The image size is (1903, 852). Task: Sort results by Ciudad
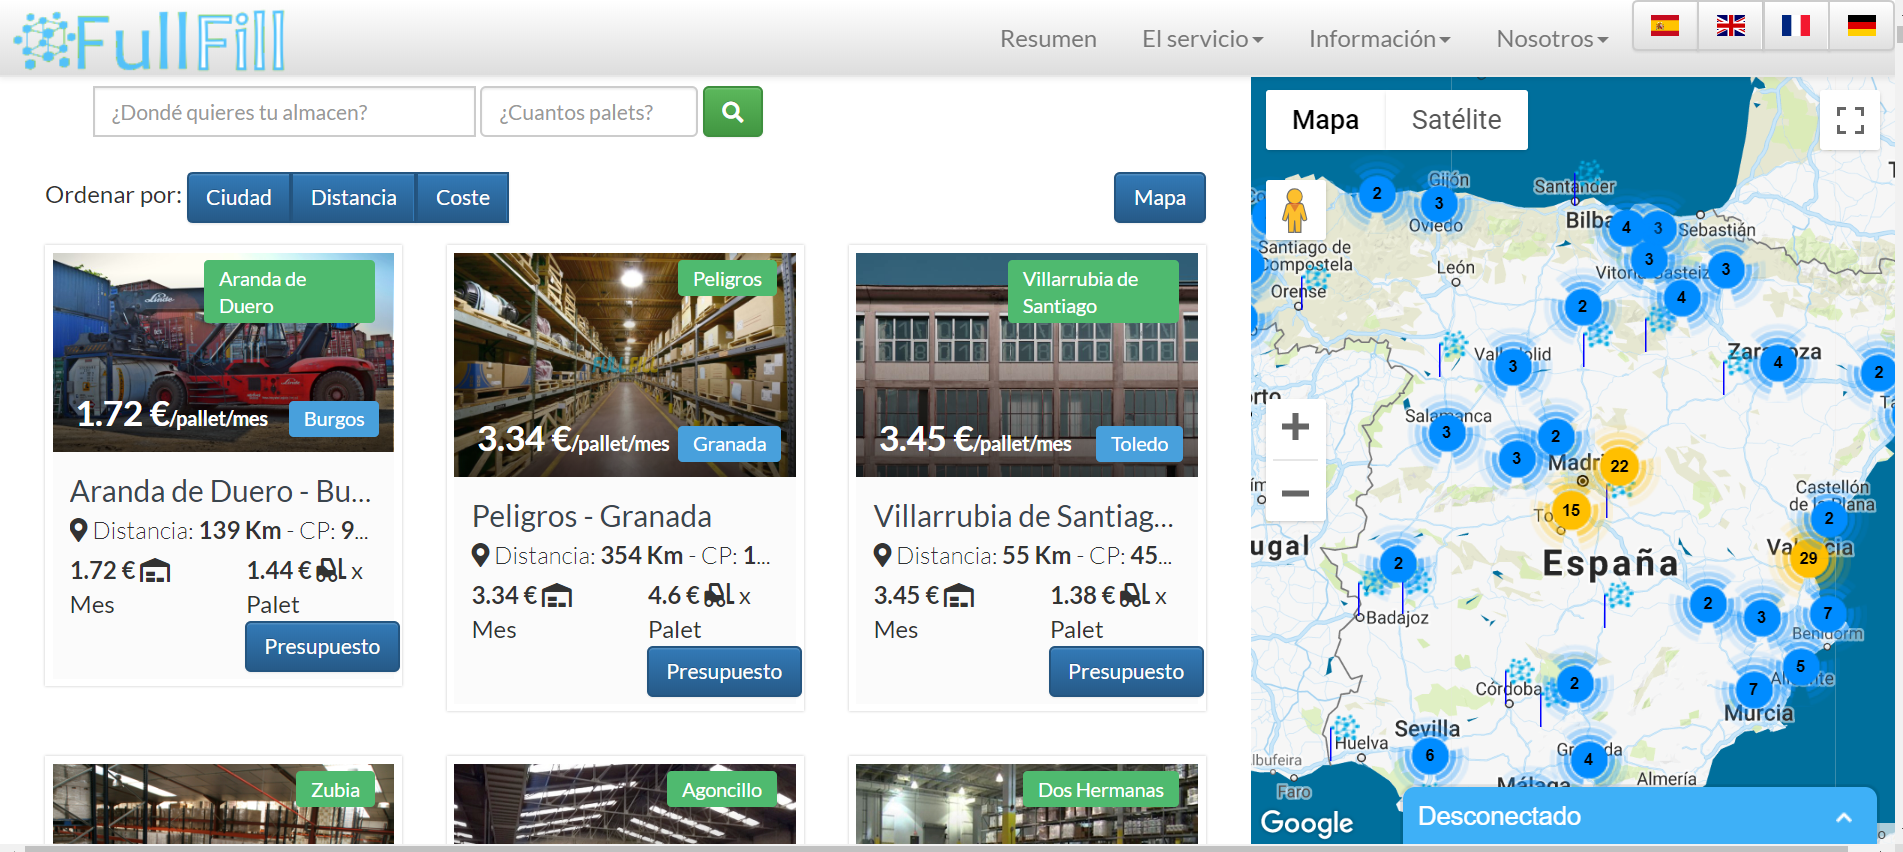(239, 197)
